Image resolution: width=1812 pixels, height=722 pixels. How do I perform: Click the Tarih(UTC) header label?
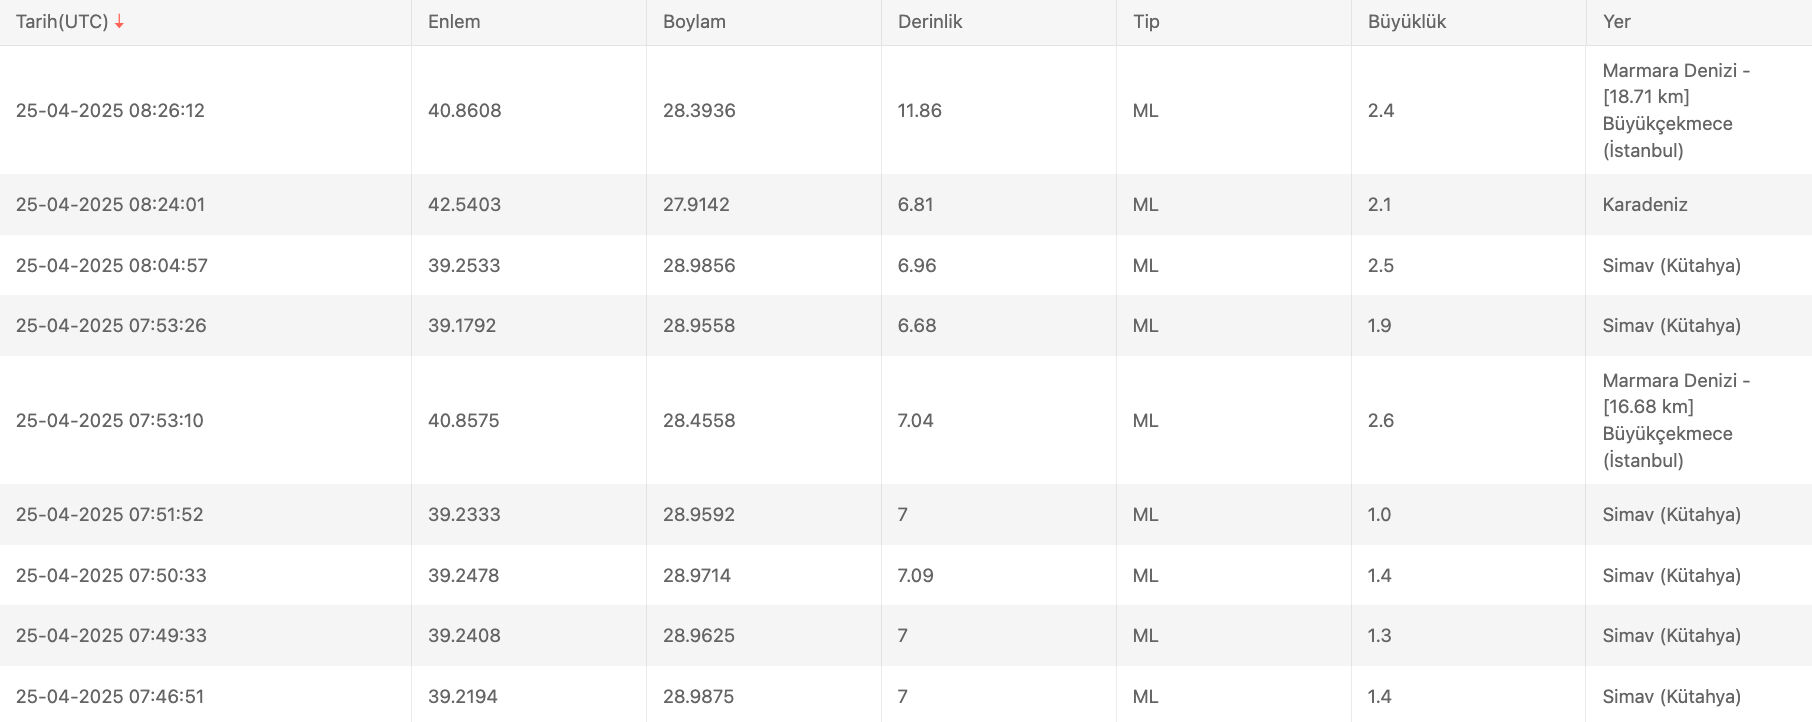click(62, 22)
